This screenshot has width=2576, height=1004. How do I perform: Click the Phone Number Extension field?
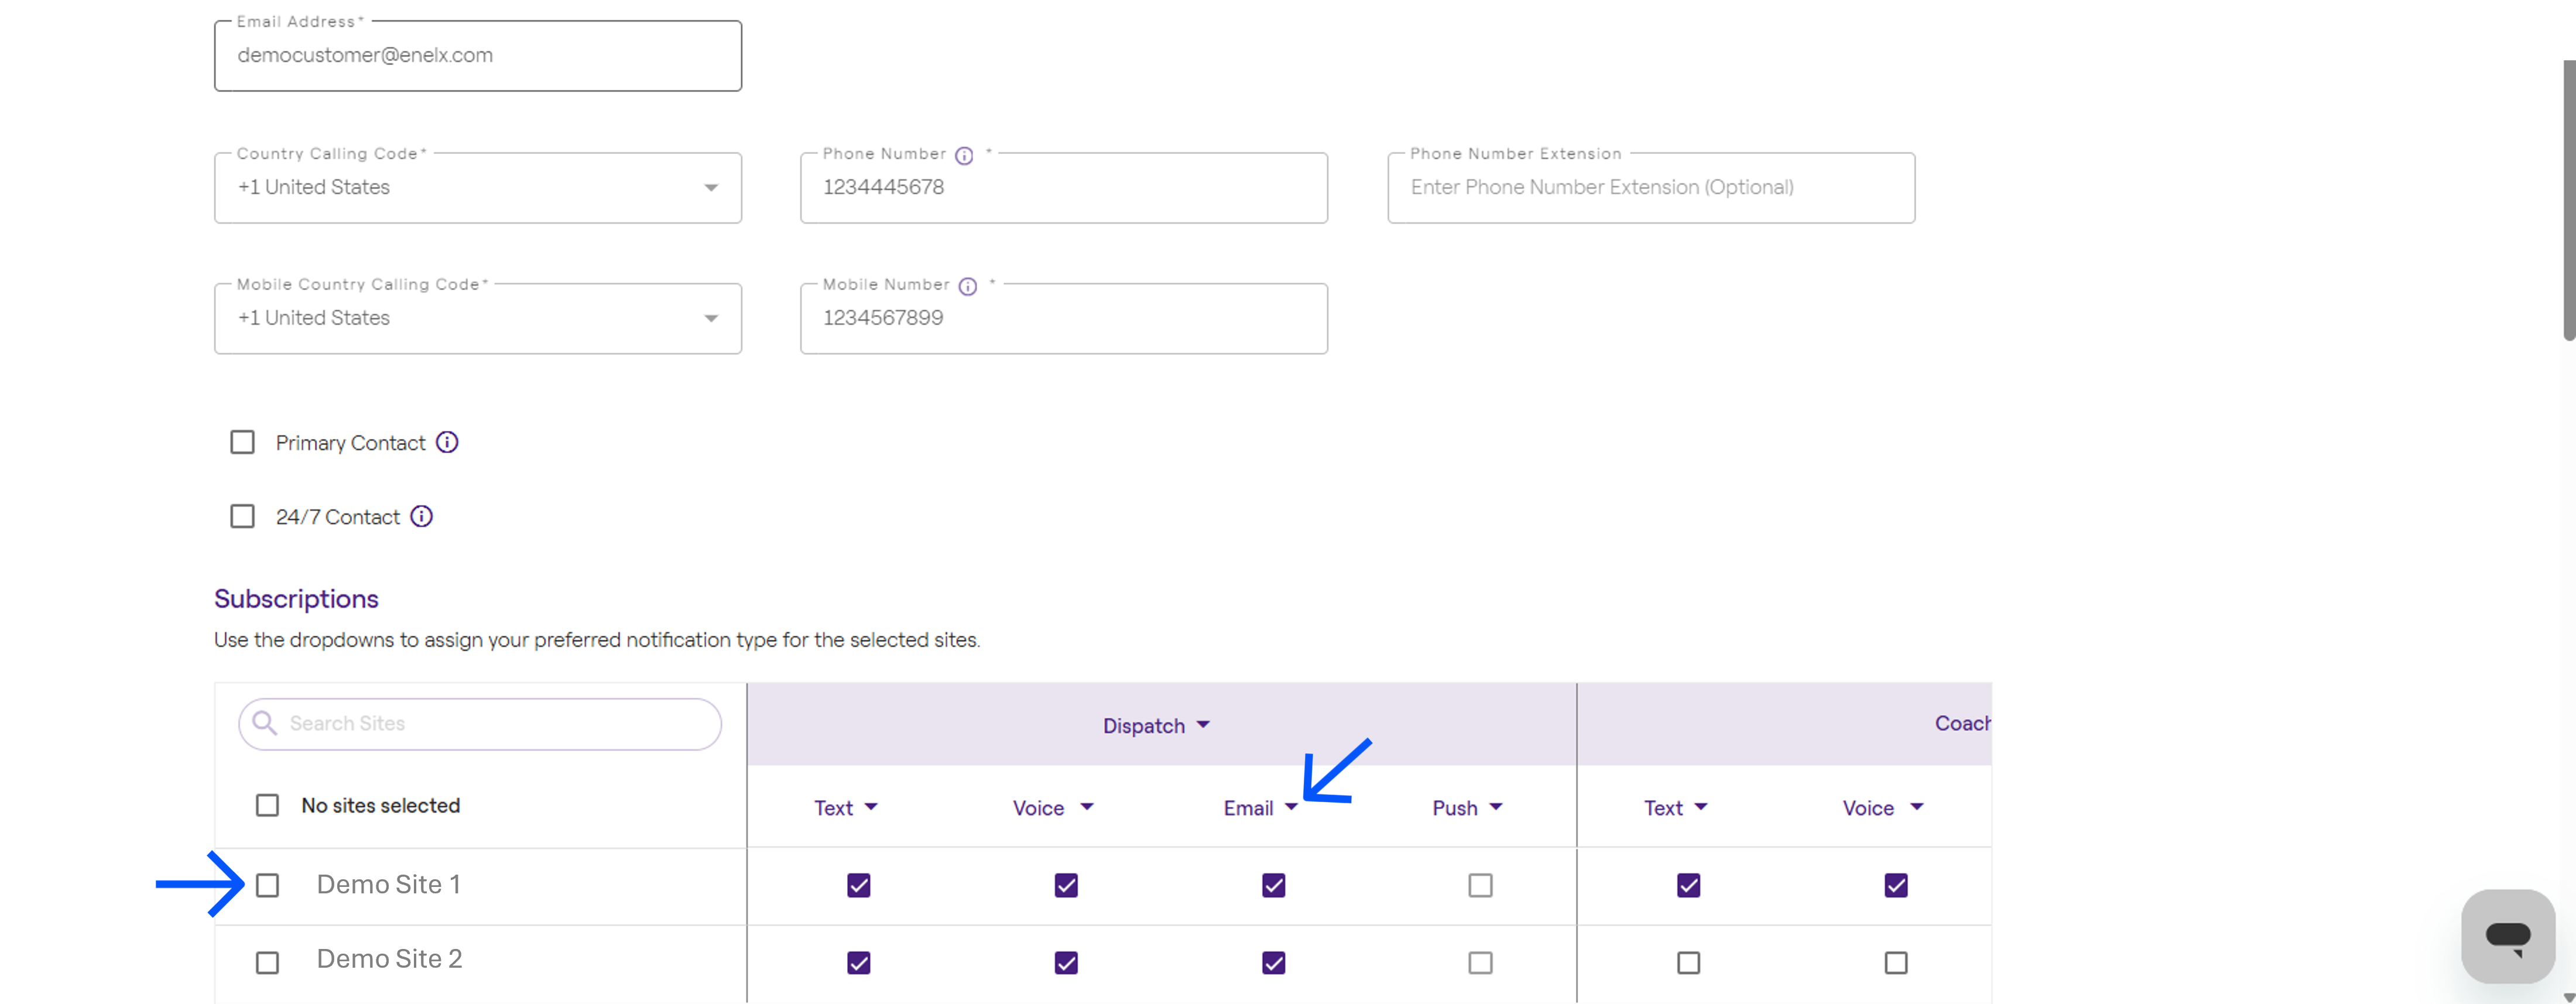coord(1651,188)
